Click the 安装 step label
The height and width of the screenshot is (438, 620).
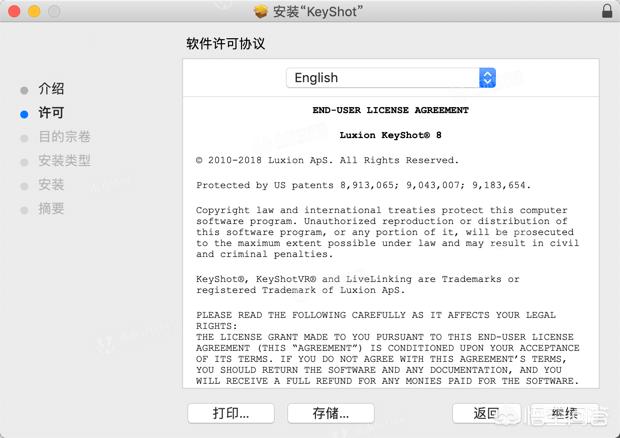click(51, 185)
